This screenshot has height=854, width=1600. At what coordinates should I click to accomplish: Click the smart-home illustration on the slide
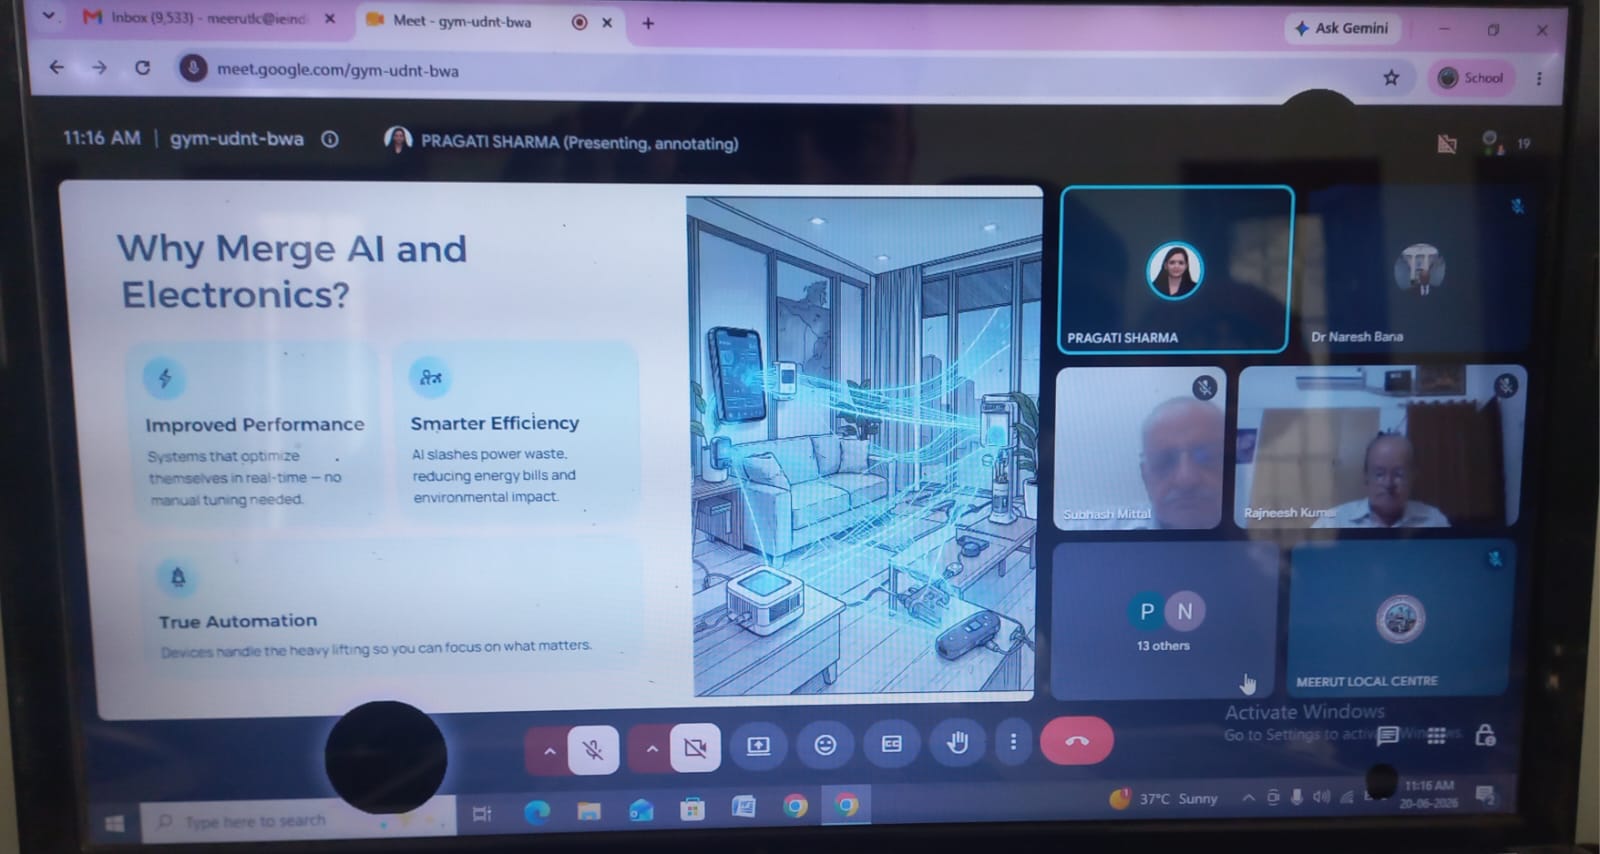[863, 445]
